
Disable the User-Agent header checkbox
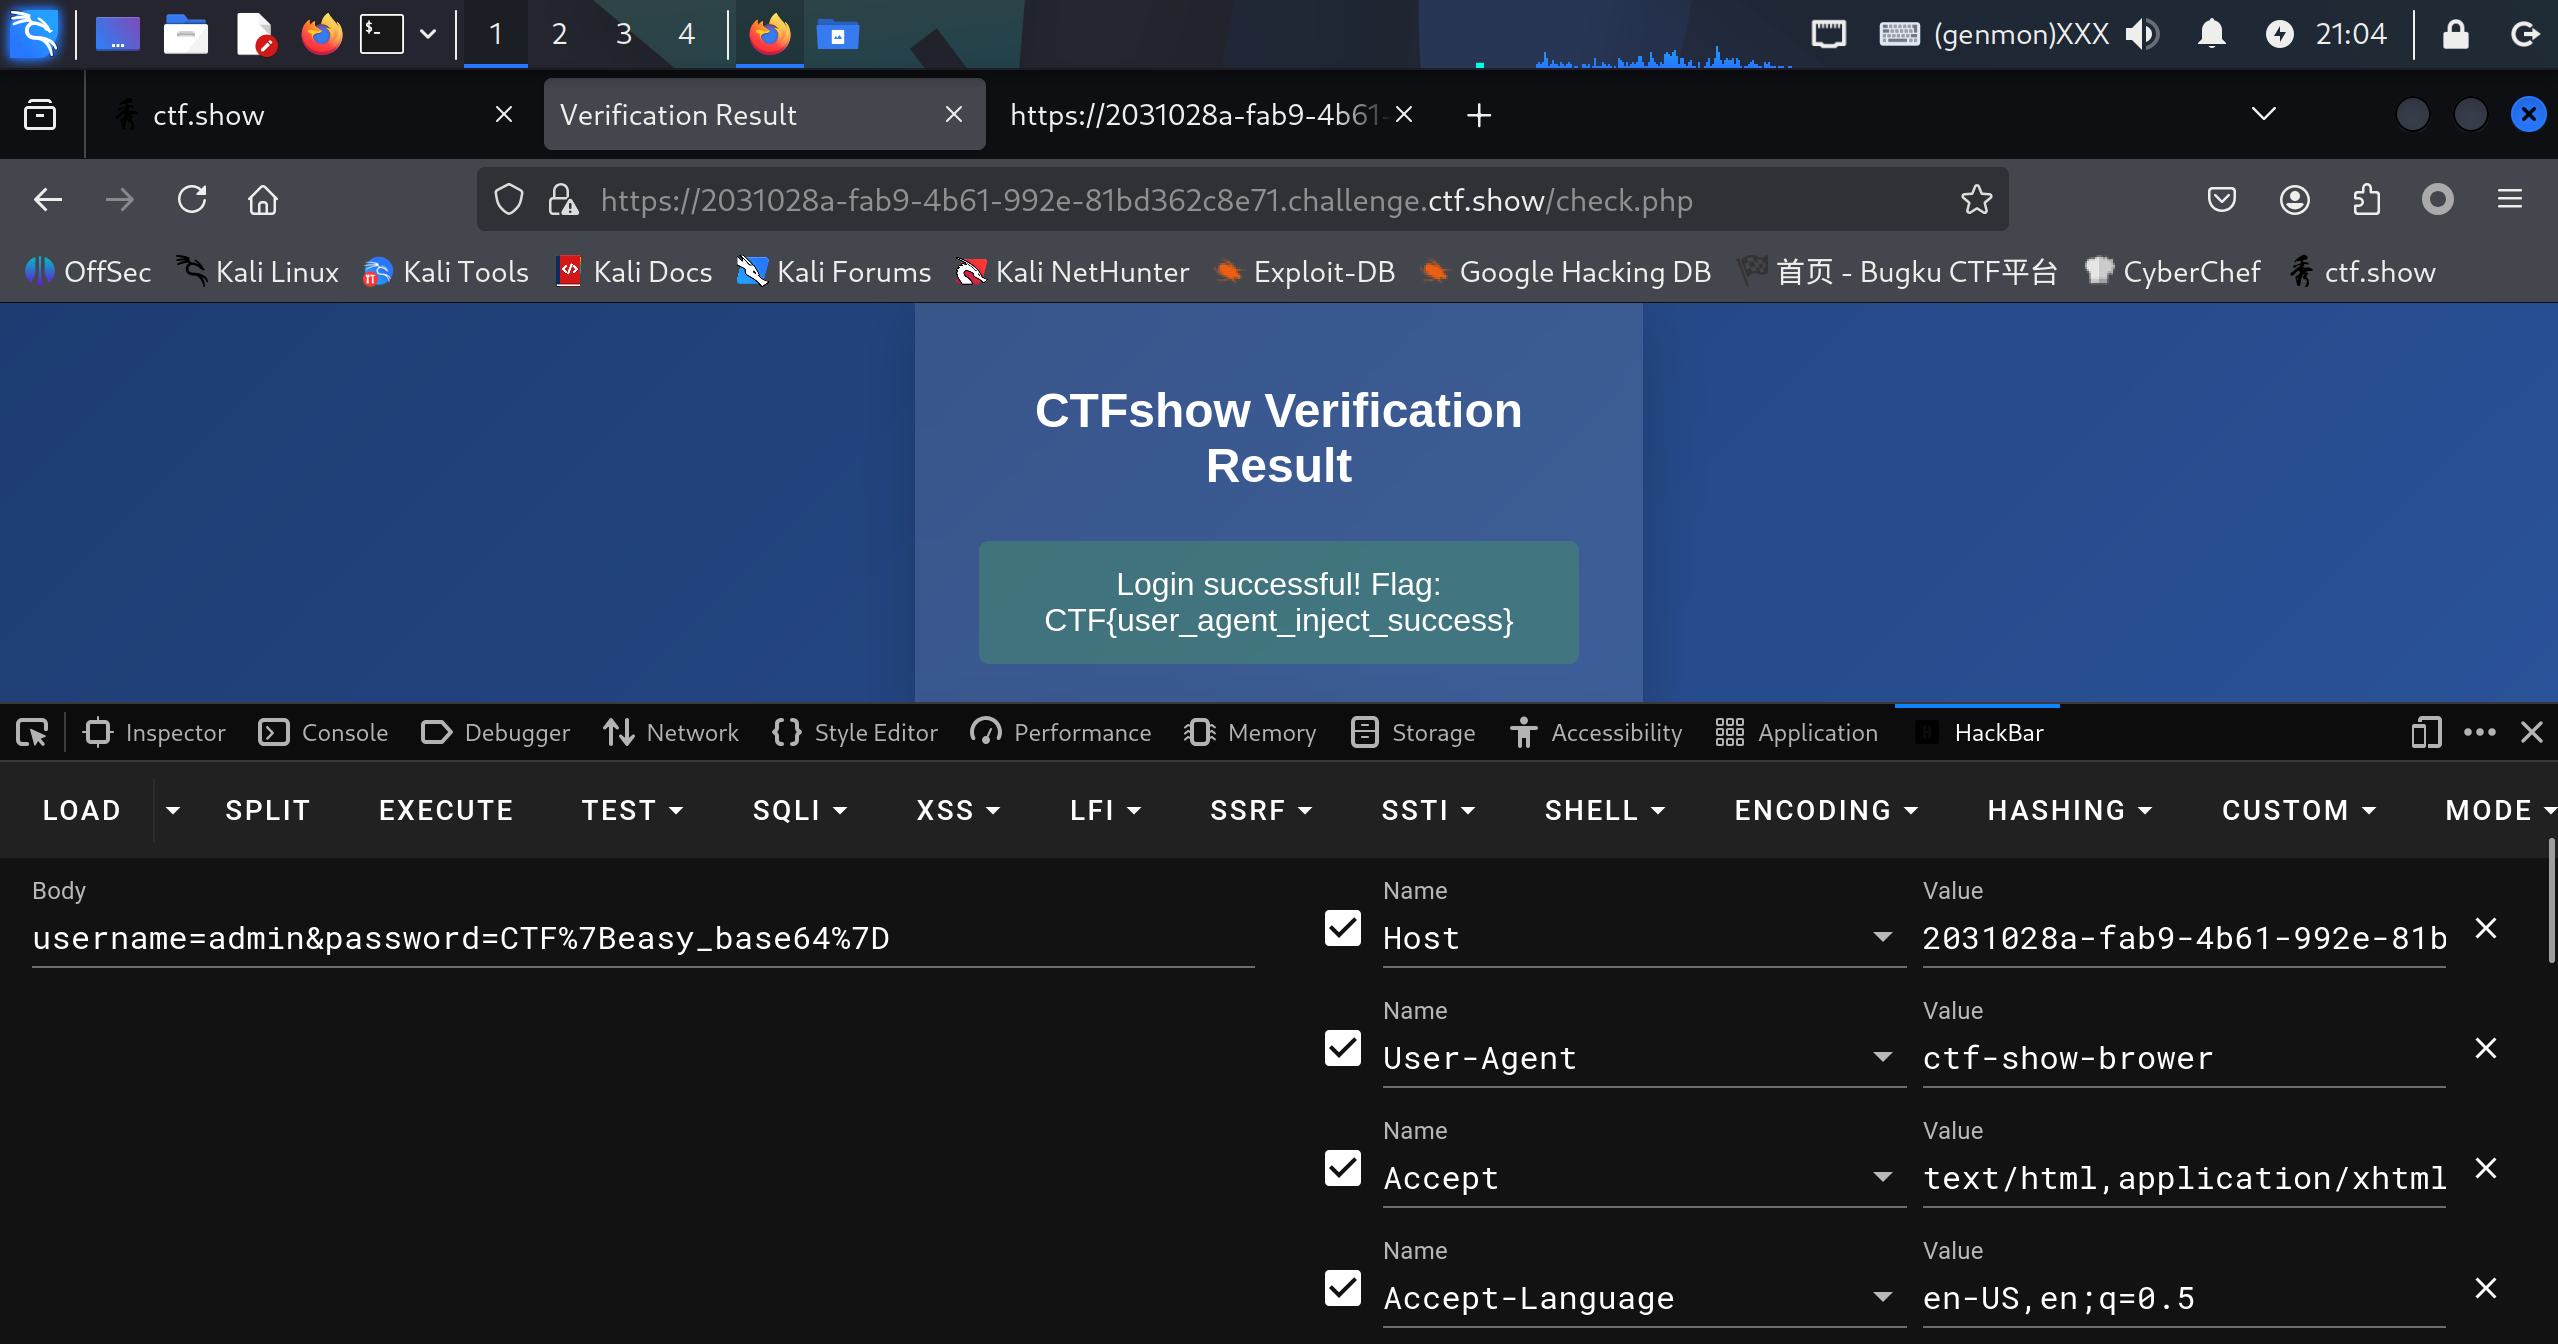[x=1342, y=1048]
